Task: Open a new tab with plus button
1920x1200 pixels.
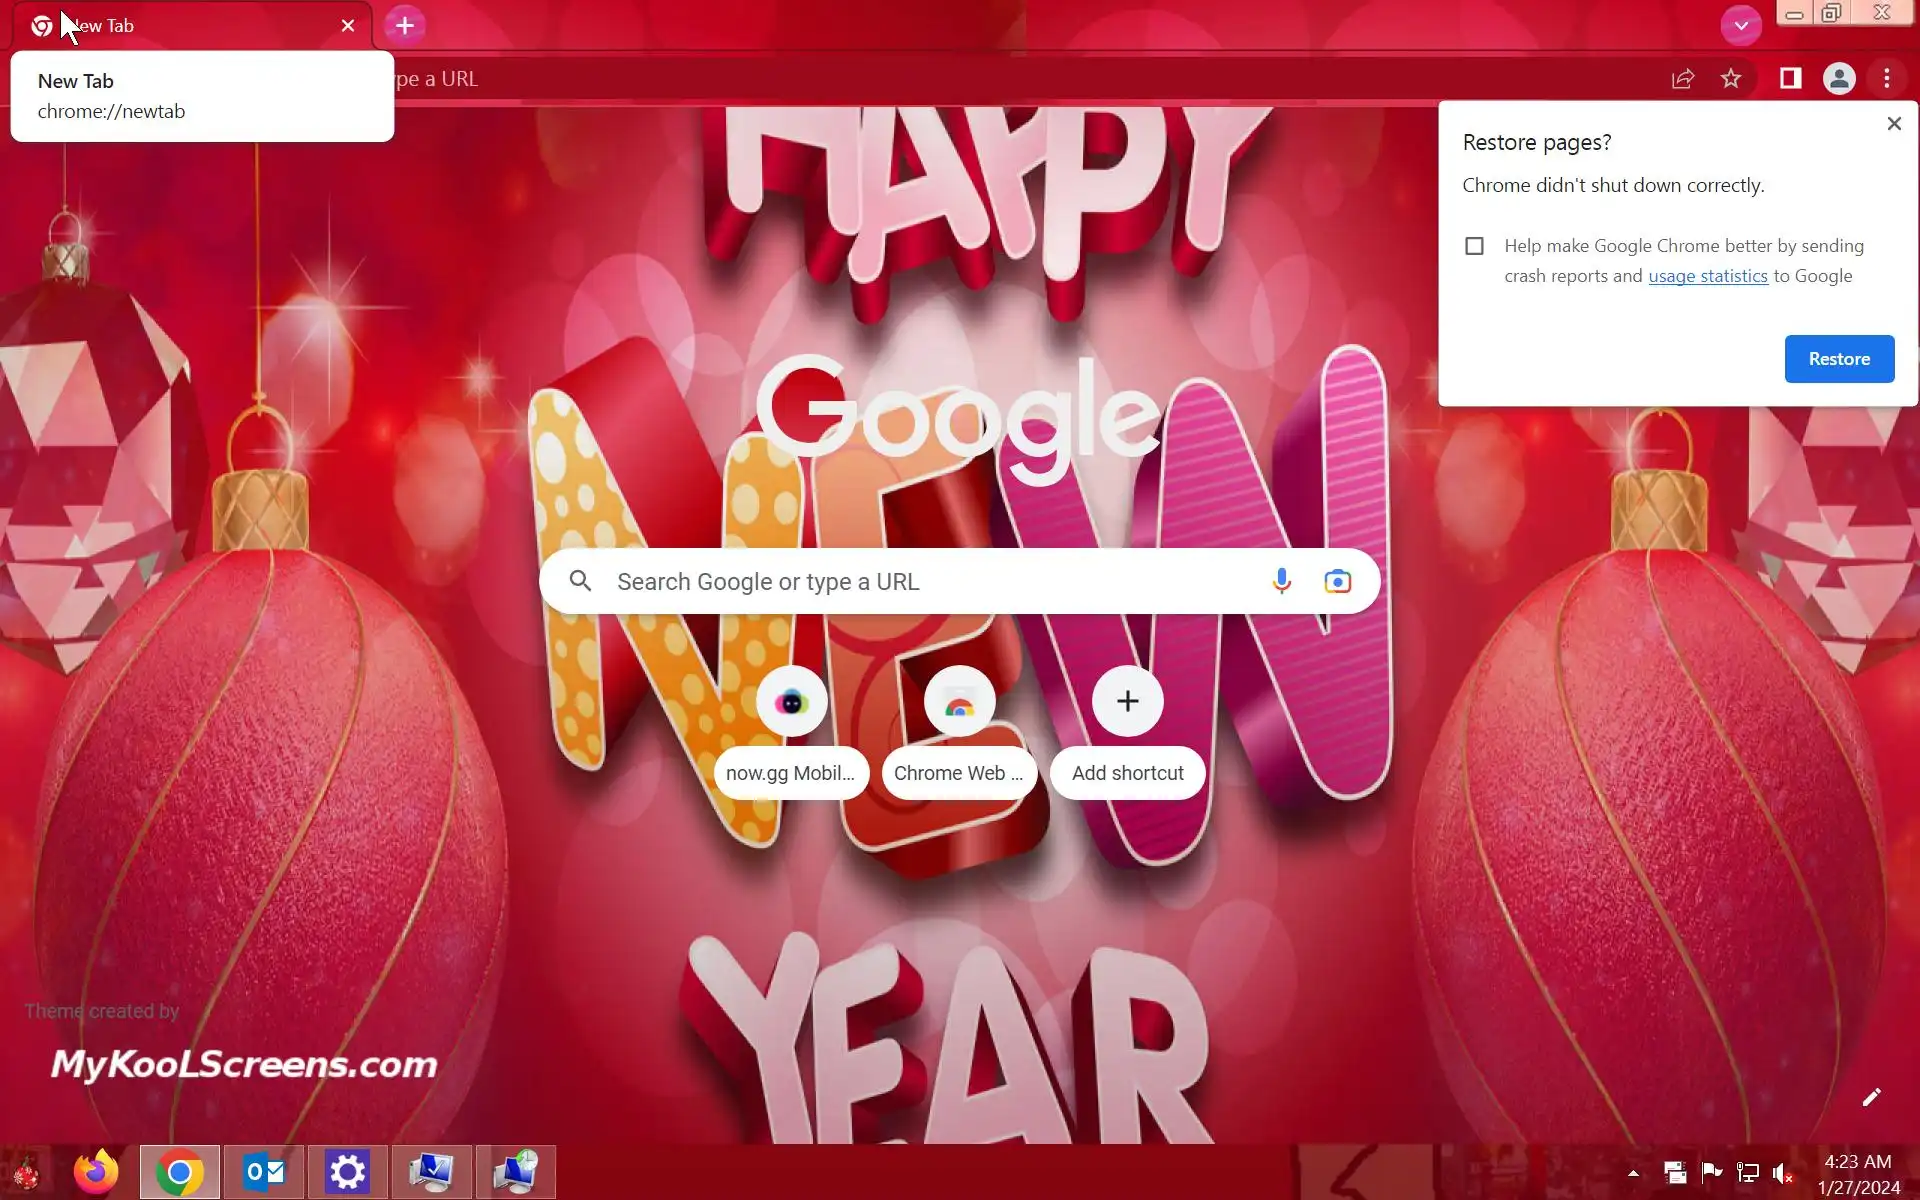Action: pyautogui.click(x=405, y=26)
